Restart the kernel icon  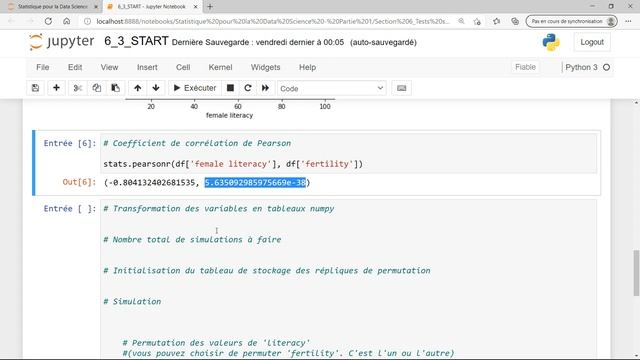point(248,88)
